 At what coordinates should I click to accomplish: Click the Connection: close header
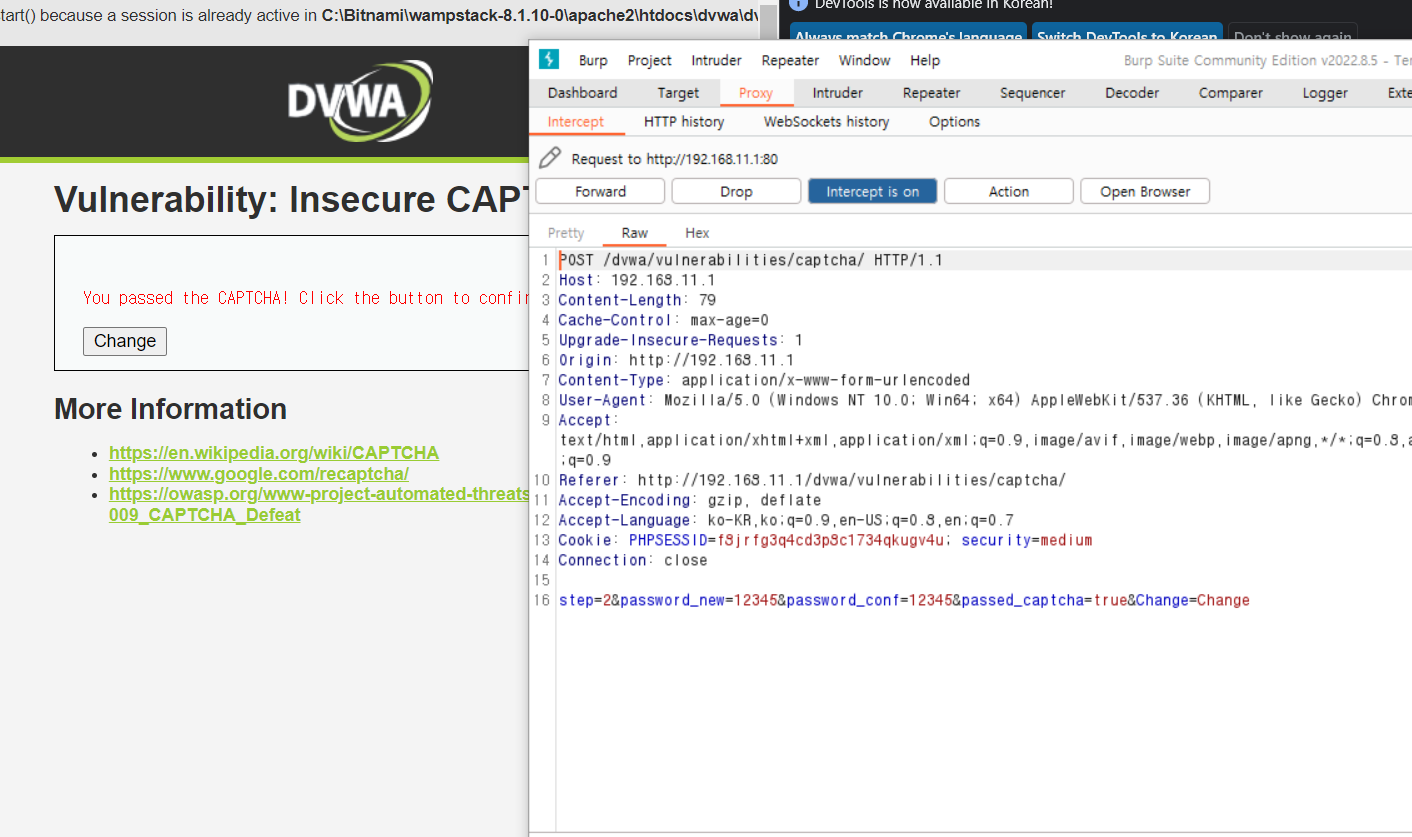coord(632,560)
